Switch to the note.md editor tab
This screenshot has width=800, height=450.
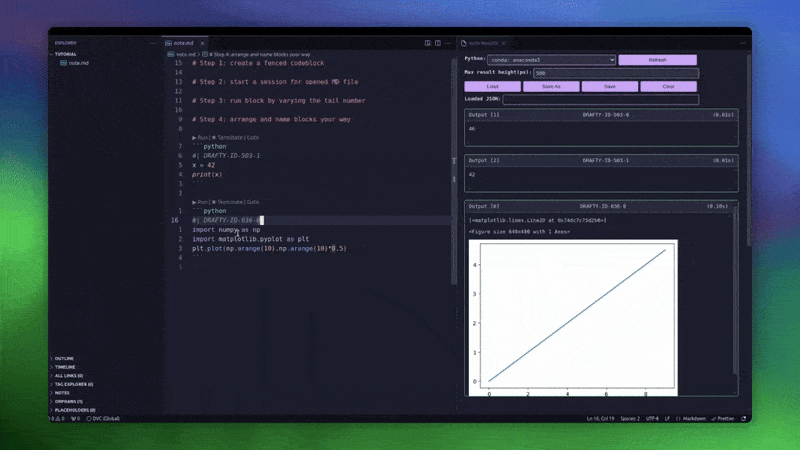click(x=183, y=43)
